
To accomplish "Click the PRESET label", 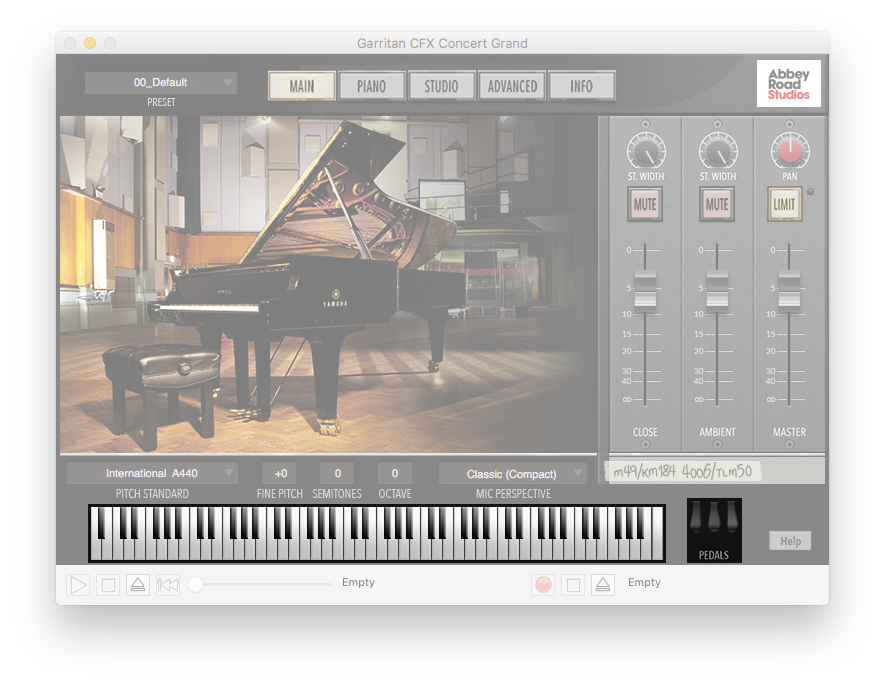I will pyautogui.click(x=161, y=102).
